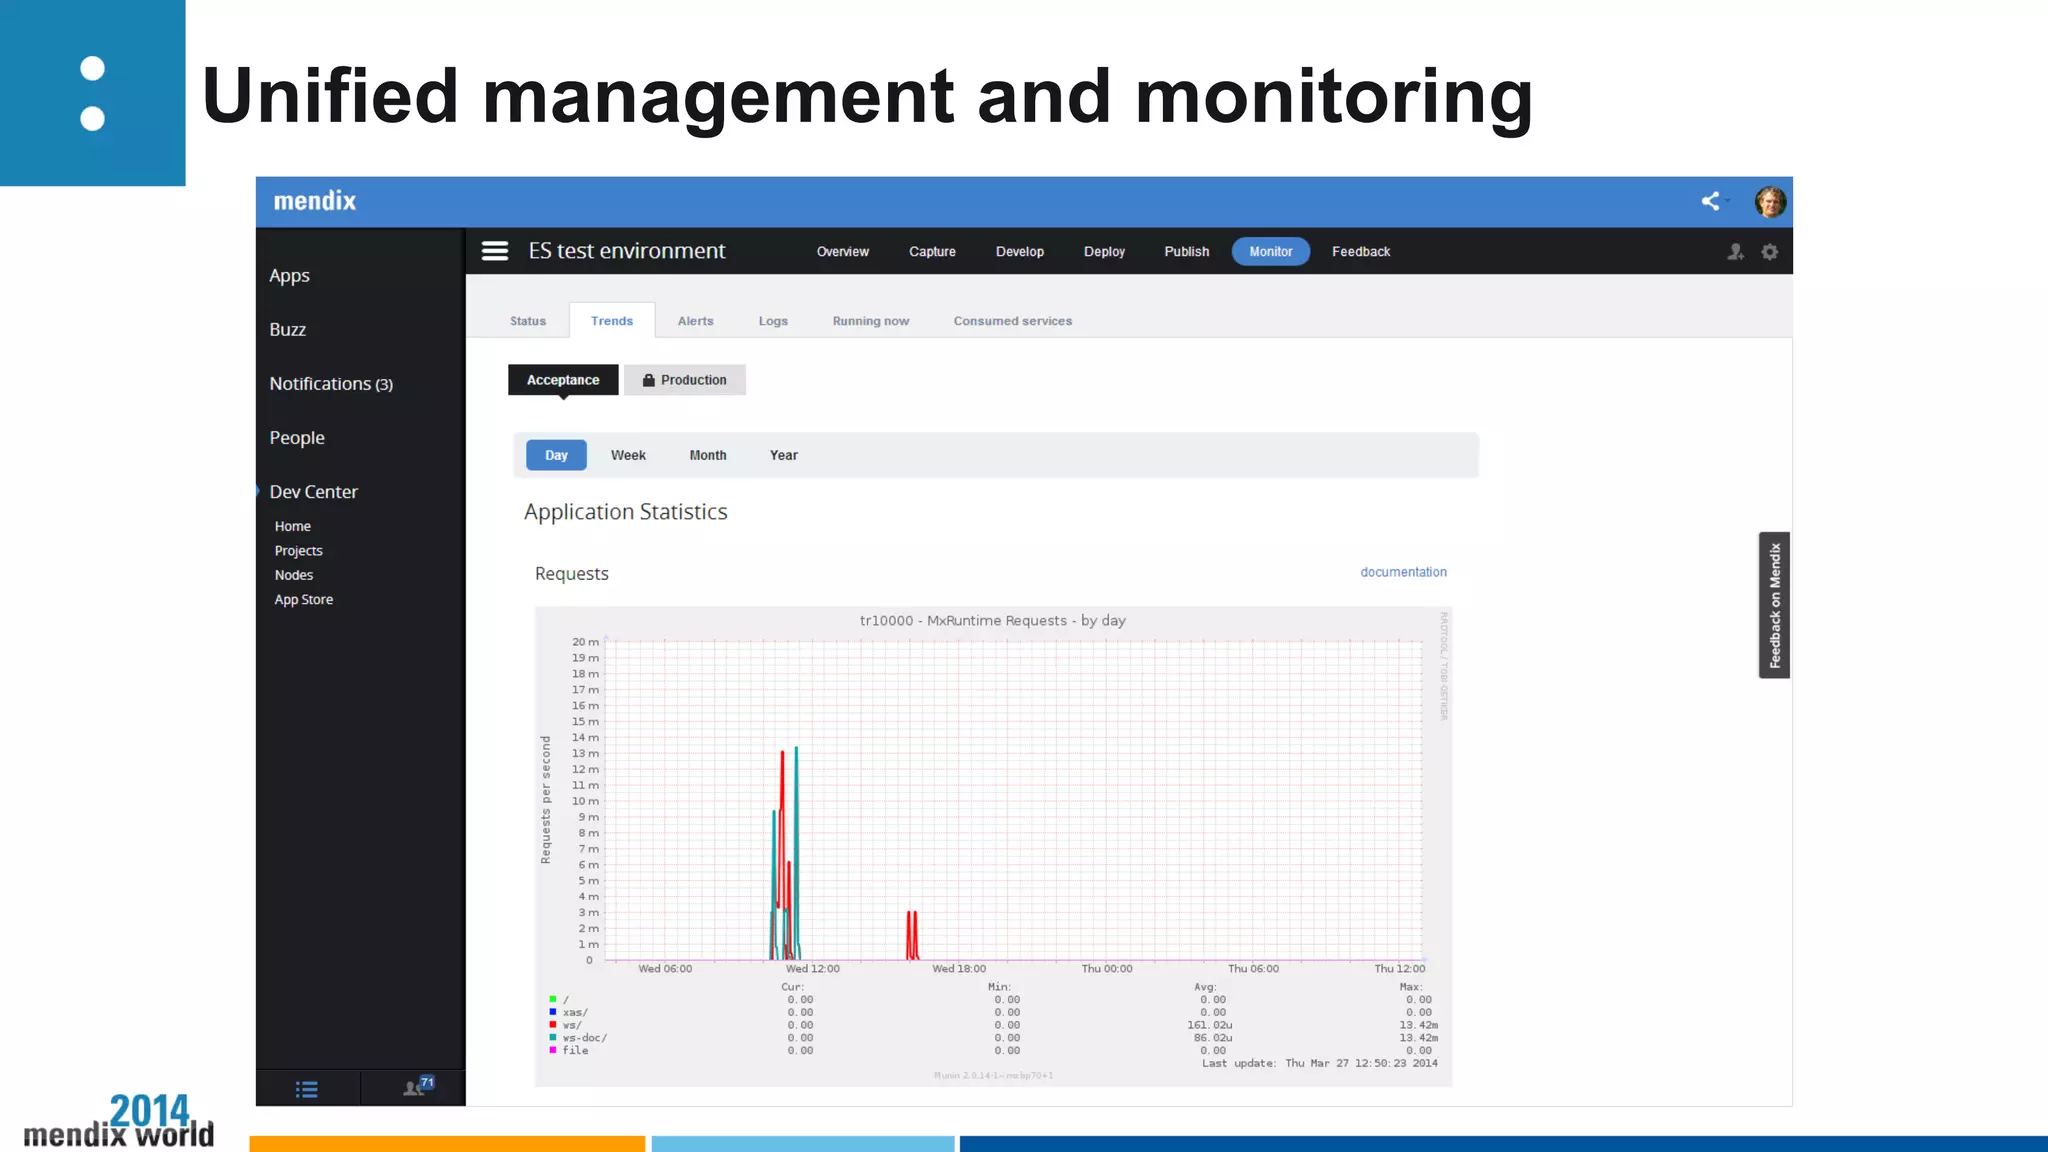Open the documentation link for Requests
This screenshot has height=1152, width=2048.
[1403, 572]
